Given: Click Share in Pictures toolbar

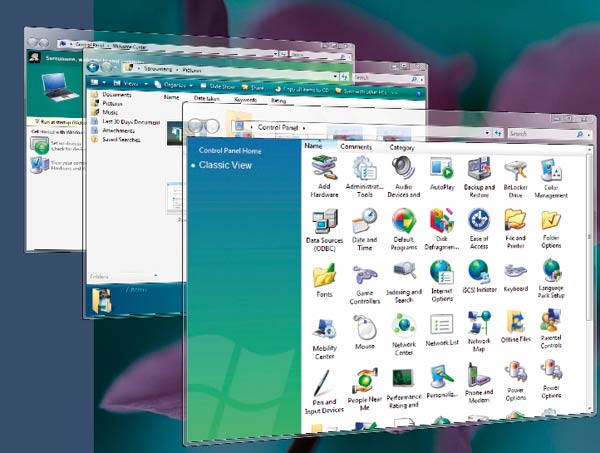Looking at the screenshot, I should pyautogui.click(x=253, y=88).
